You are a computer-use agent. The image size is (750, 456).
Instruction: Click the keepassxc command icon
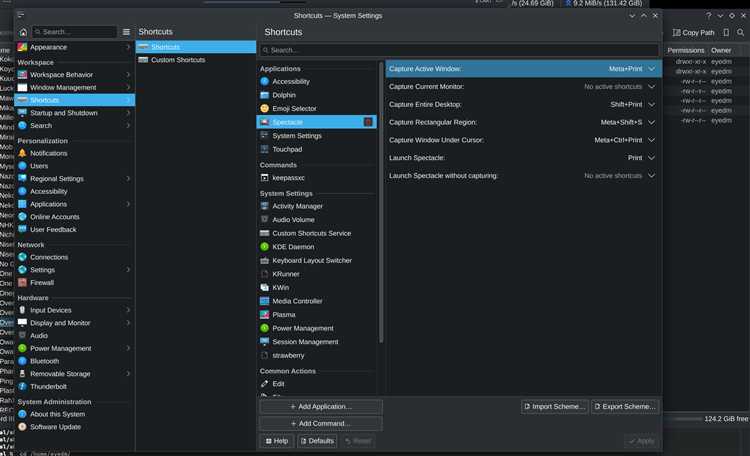(265, 178)
